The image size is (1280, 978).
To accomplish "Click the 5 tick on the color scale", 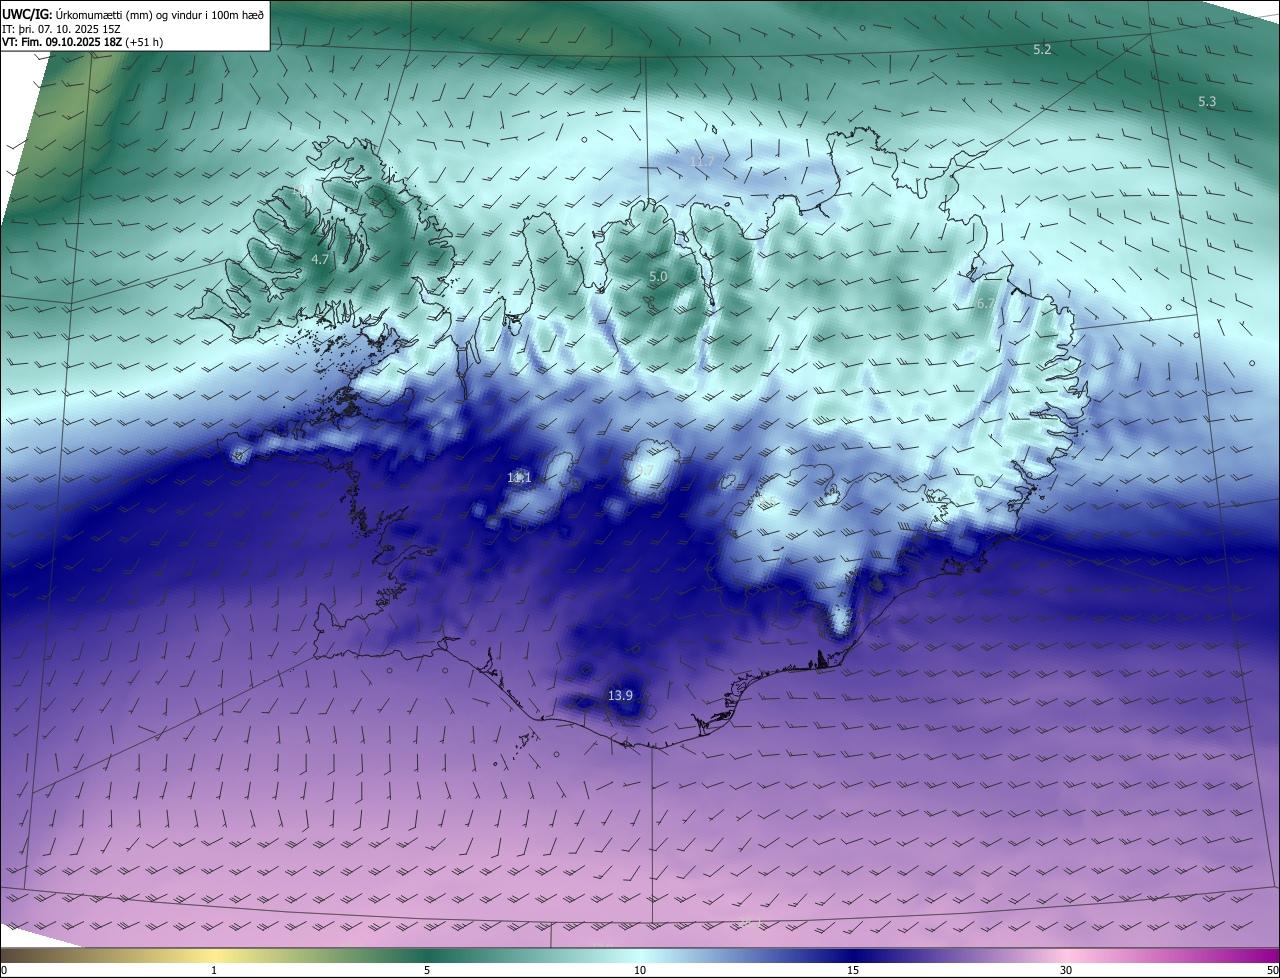I will pyautogui.click(x=427, y=970).
